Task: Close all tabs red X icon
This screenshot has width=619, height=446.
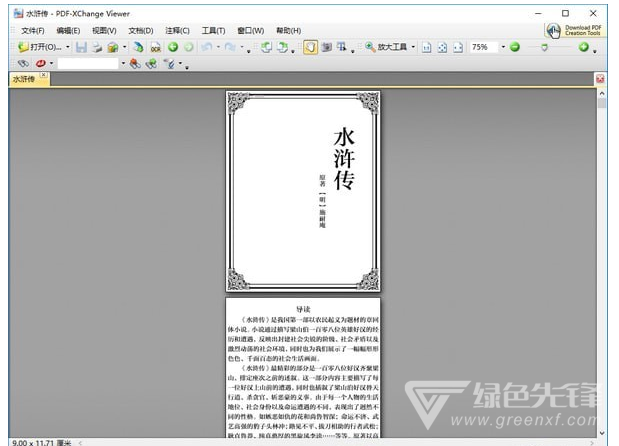Action: click(x=600, y=79)
